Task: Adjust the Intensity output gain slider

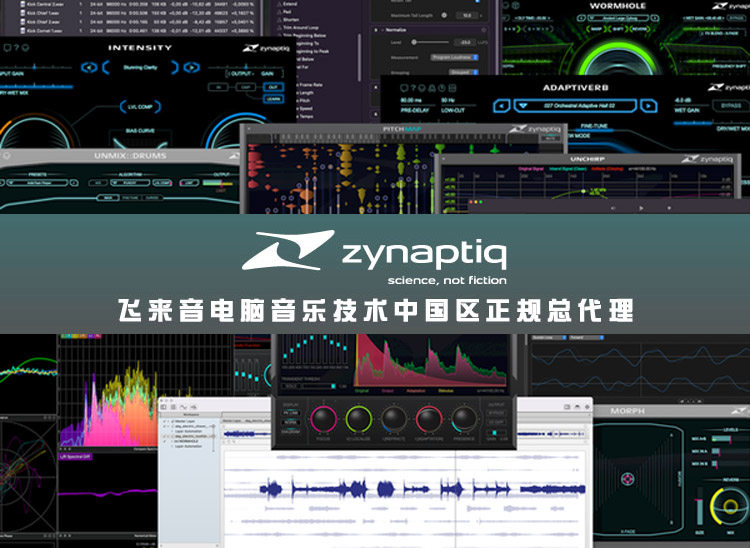Action: pos(244,67)
